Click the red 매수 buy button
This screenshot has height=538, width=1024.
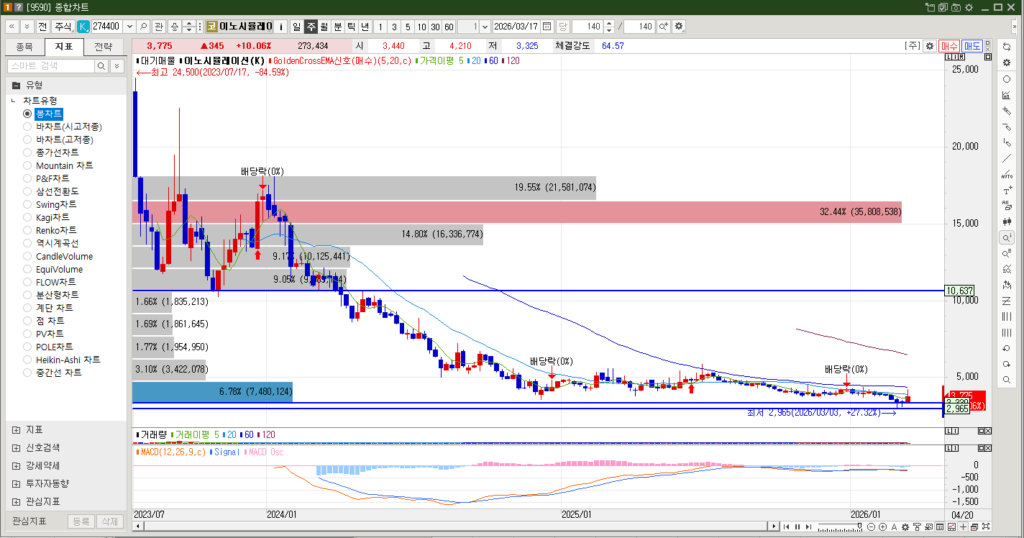[949, 46]
